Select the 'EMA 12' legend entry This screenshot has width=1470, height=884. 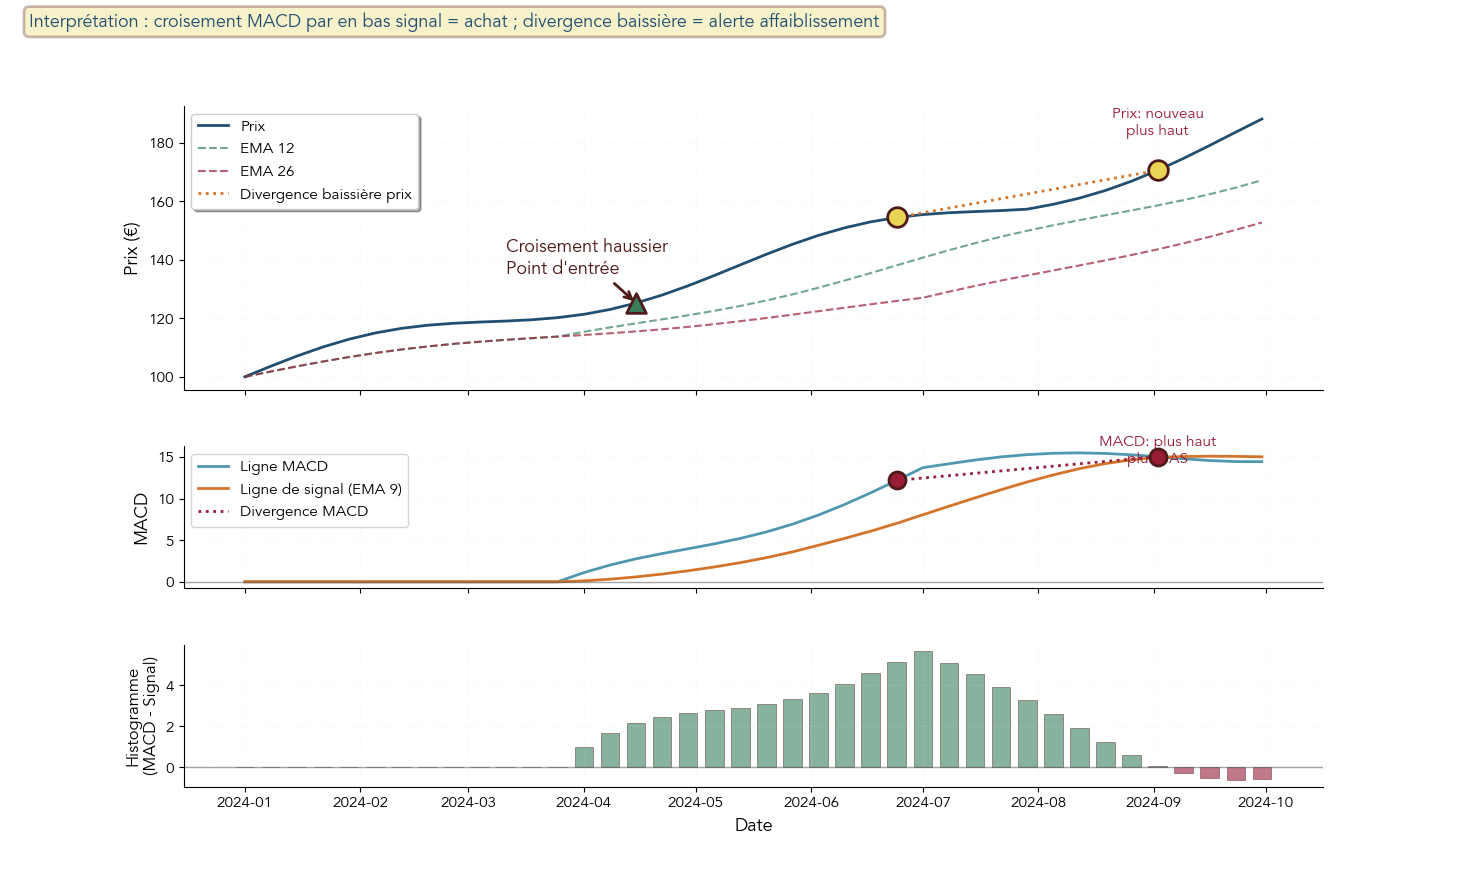click(267, 148)
